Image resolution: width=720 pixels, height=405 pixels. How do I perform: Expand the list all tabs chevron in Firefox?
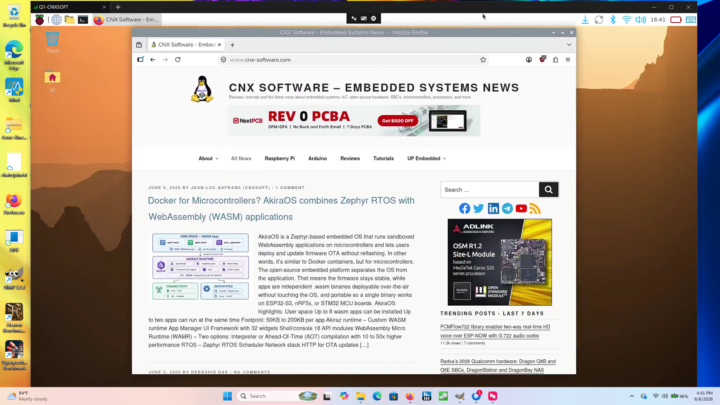tap(569, 45)
